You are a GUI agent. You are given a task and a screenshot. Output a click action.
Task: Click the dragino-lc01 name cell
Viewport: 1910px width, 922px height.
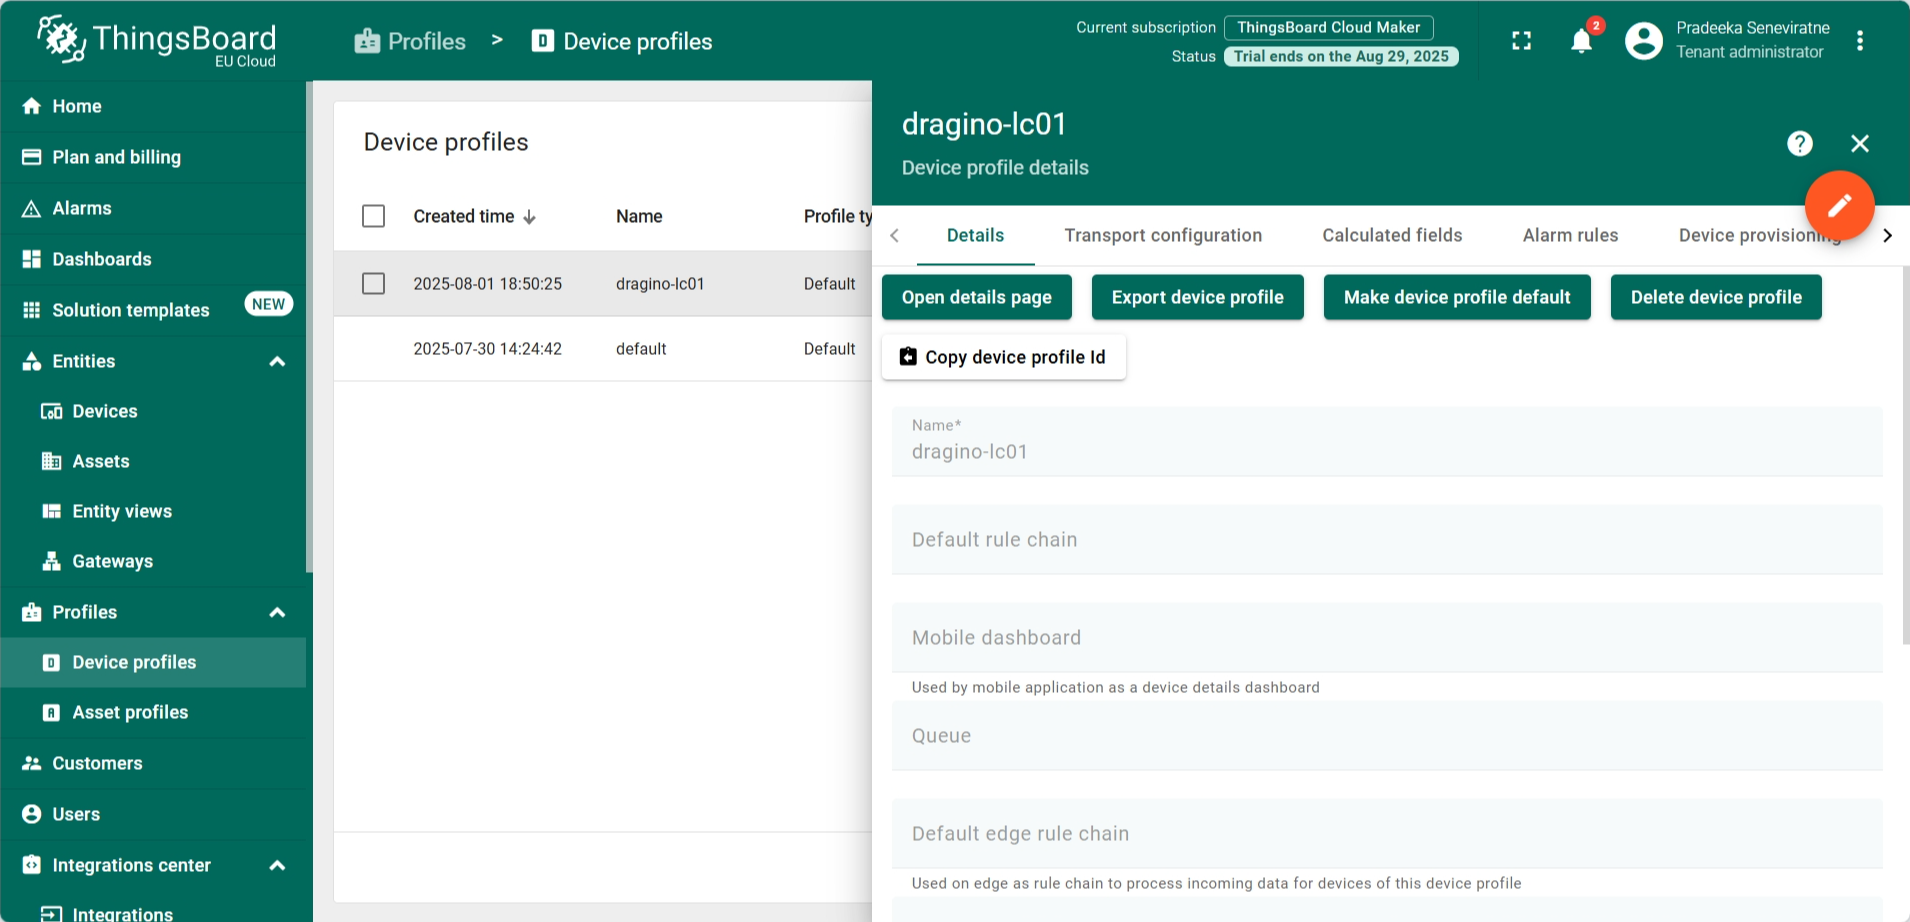[x=660, y=284]
